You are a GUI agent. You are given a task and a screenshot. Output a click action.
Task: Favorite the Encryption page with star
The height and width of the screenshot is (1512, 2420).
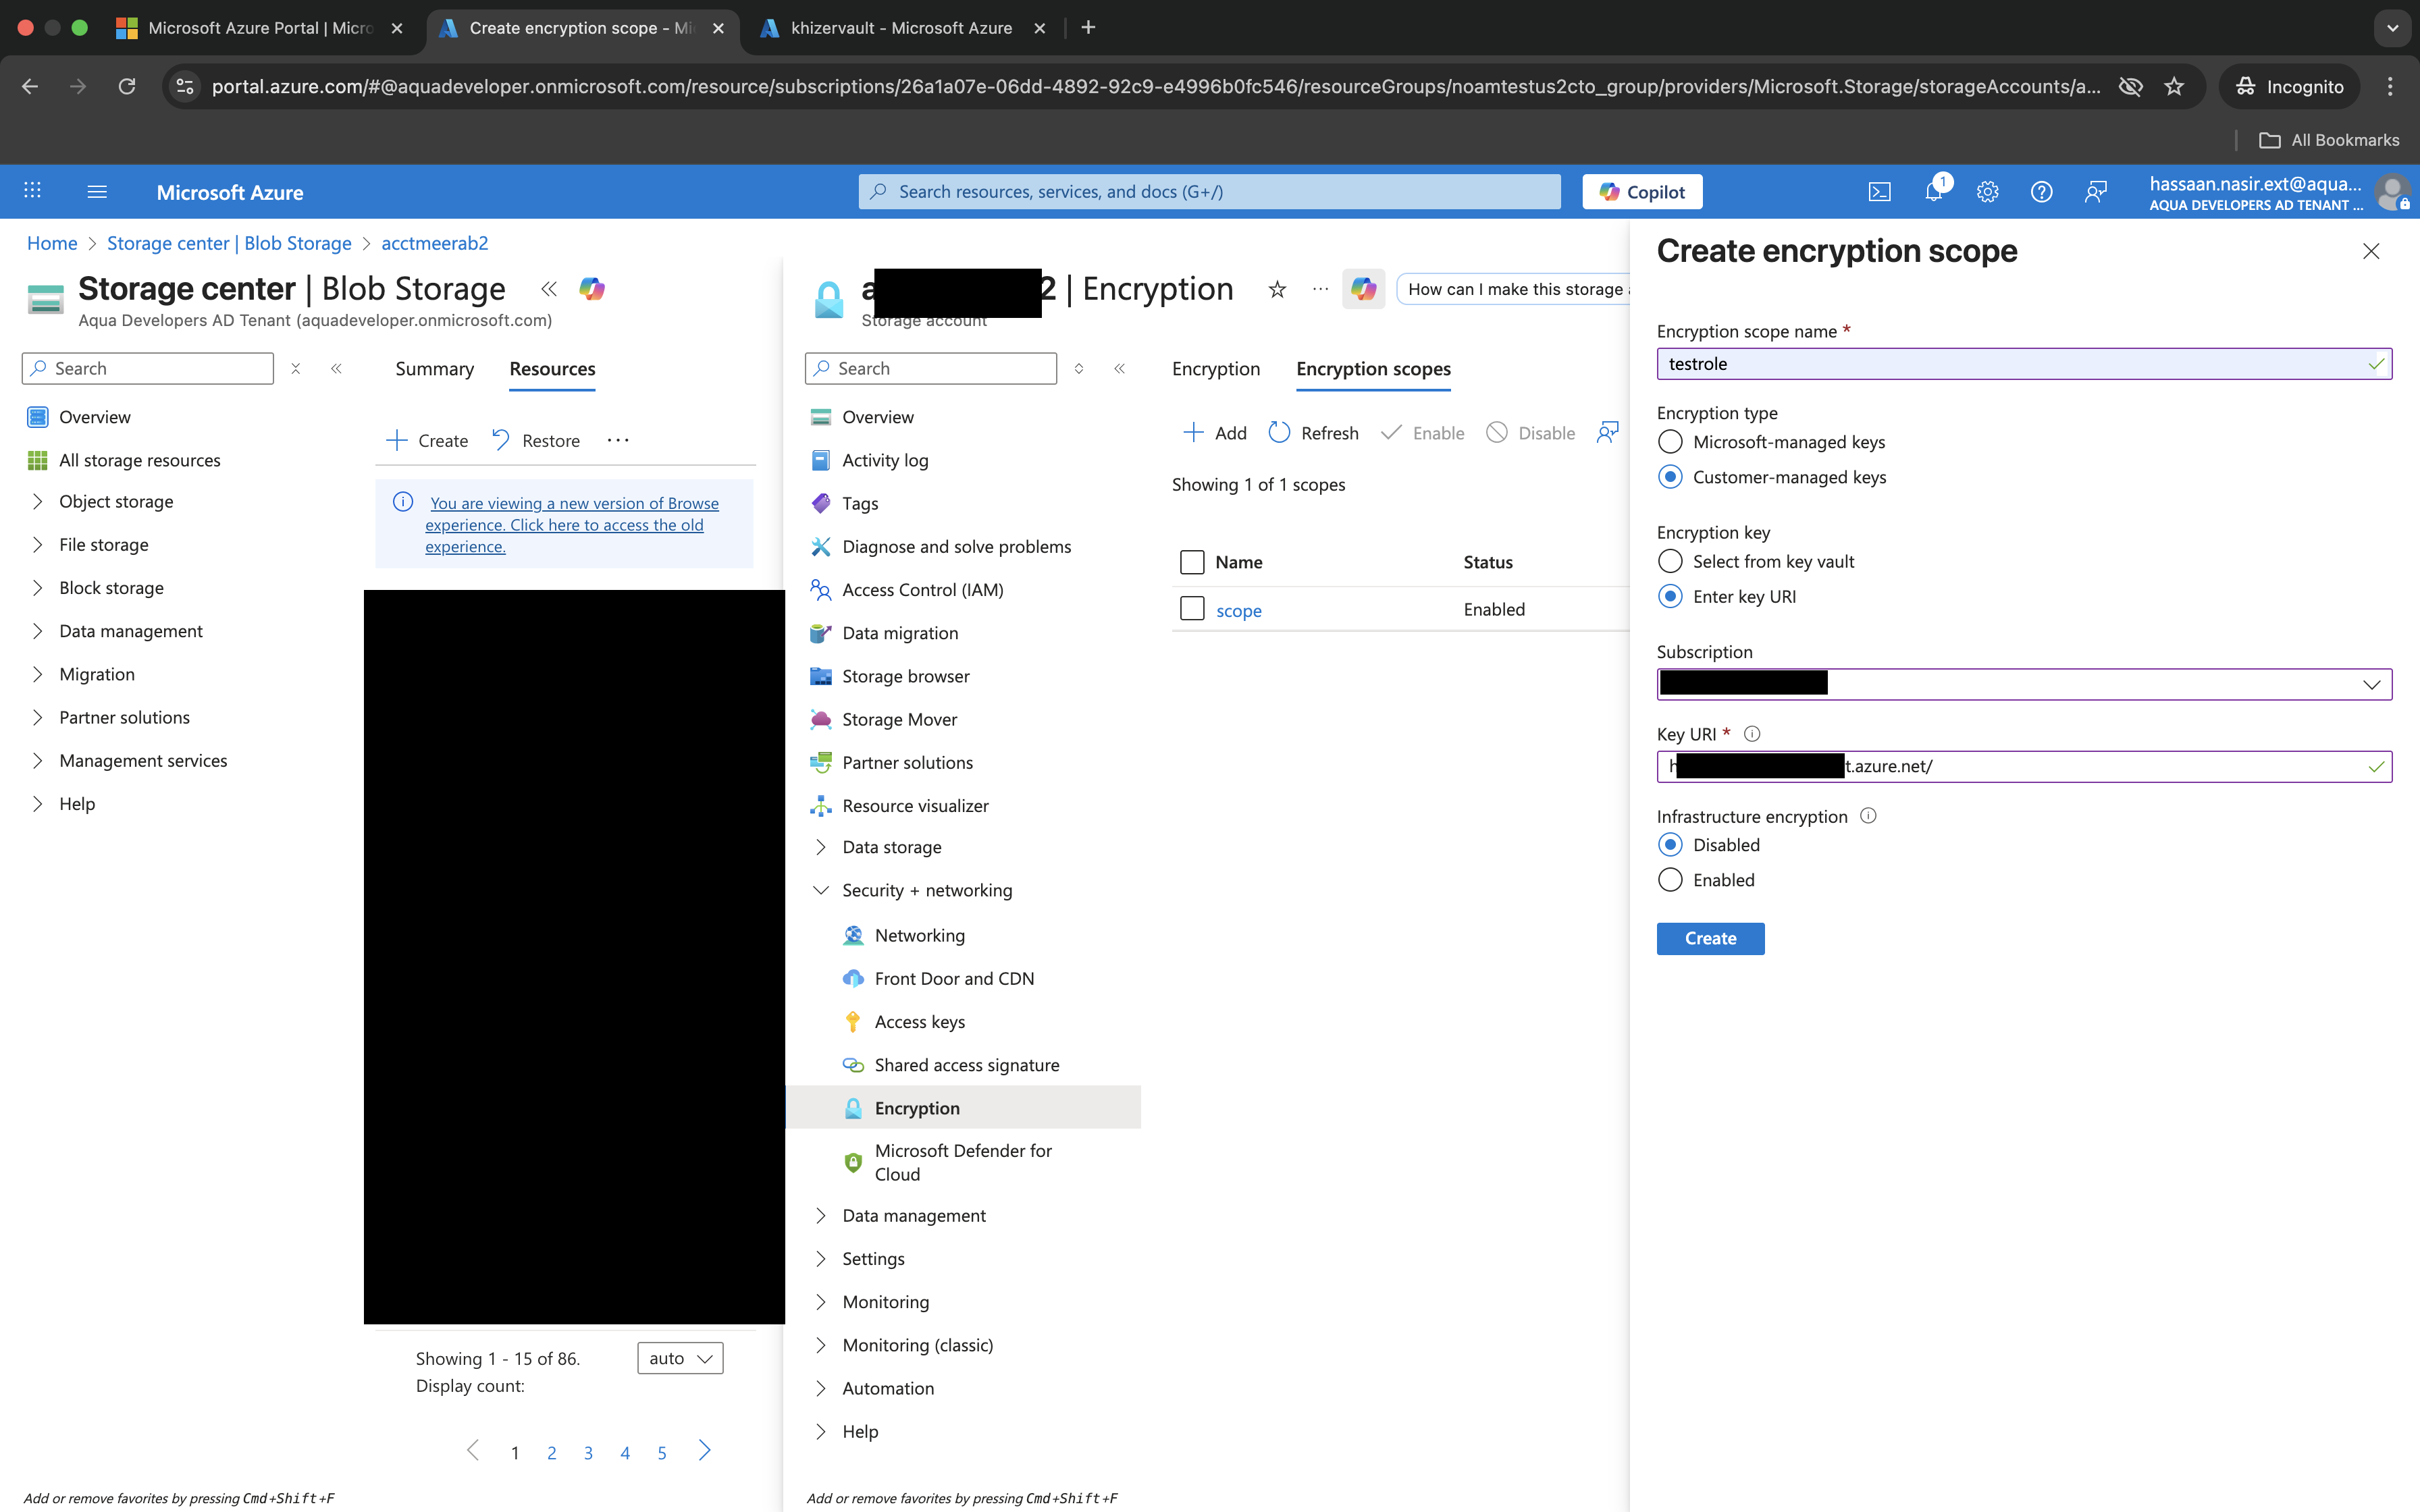pyautogui.click(x=1277, y=290)
